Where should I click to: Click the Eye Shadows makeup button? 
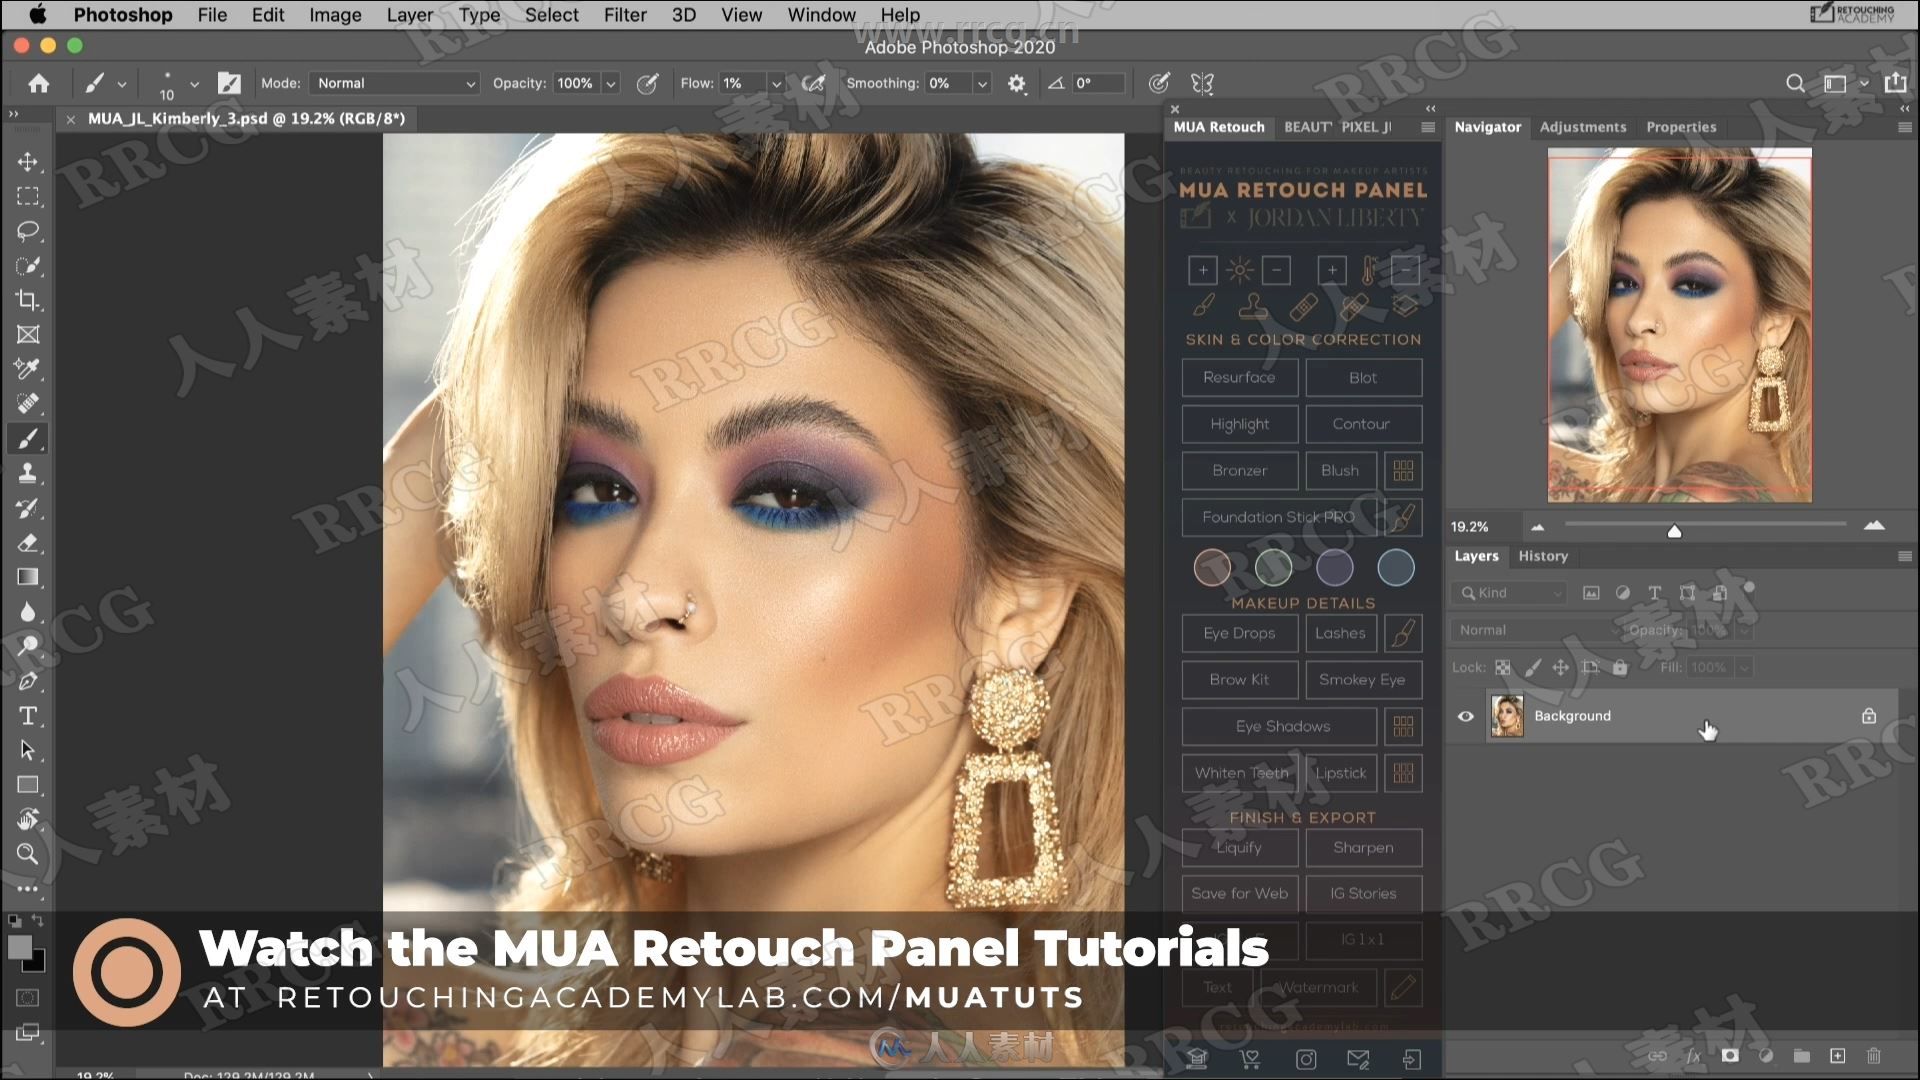pyautogui.click(x=1280, y=725)
